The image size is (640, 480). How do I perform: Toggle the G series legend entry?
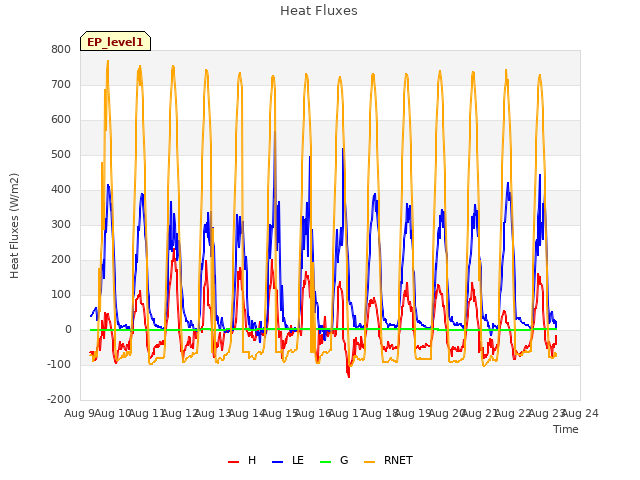coord(334,460)
